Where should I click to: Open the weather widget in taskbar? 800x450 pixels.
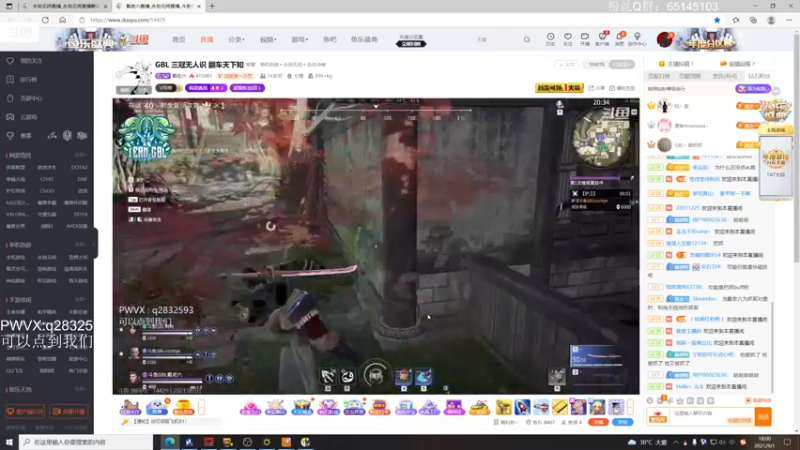[x=648, y=442]
